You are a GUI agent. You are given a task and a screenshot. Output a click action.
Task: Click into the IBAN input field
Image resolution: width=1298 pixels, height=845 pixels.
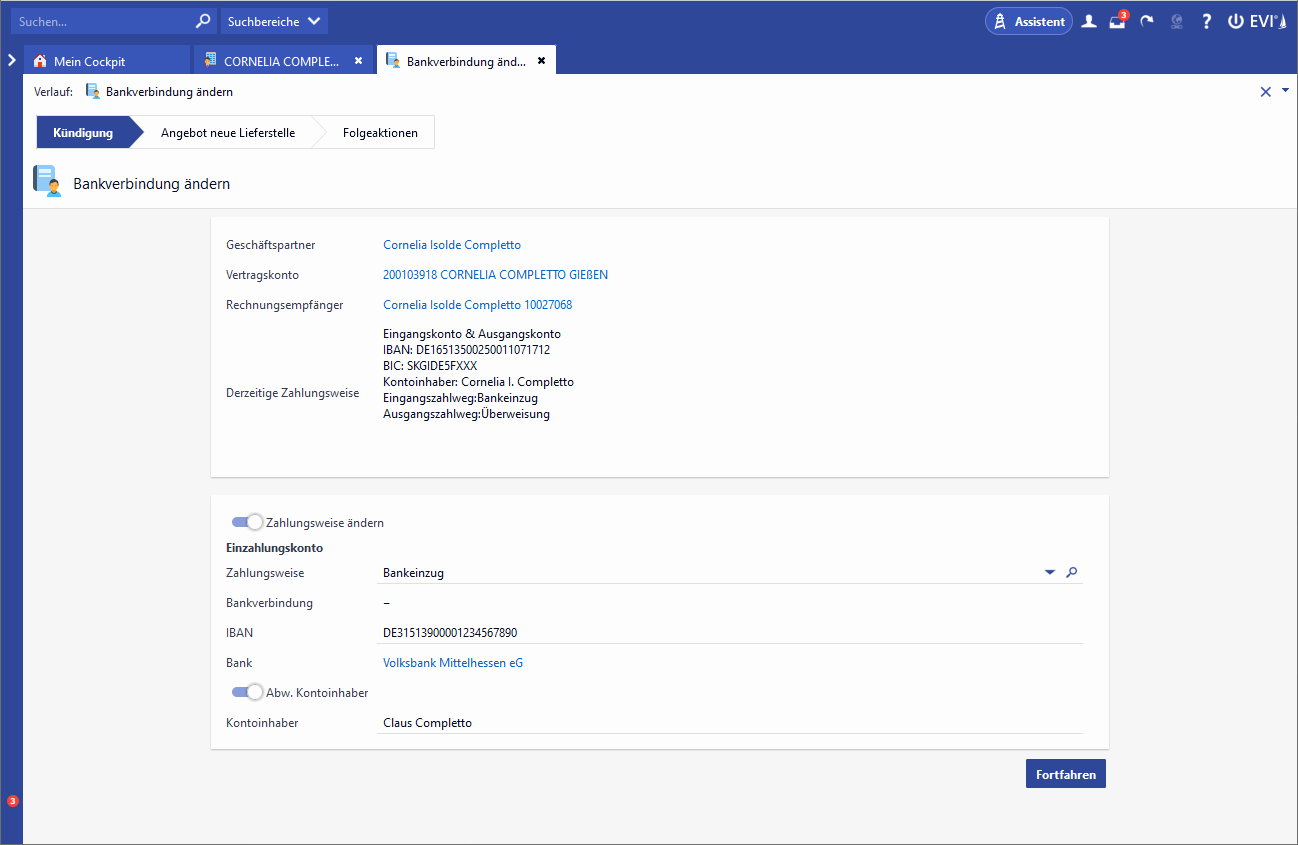tap(728, 633)
